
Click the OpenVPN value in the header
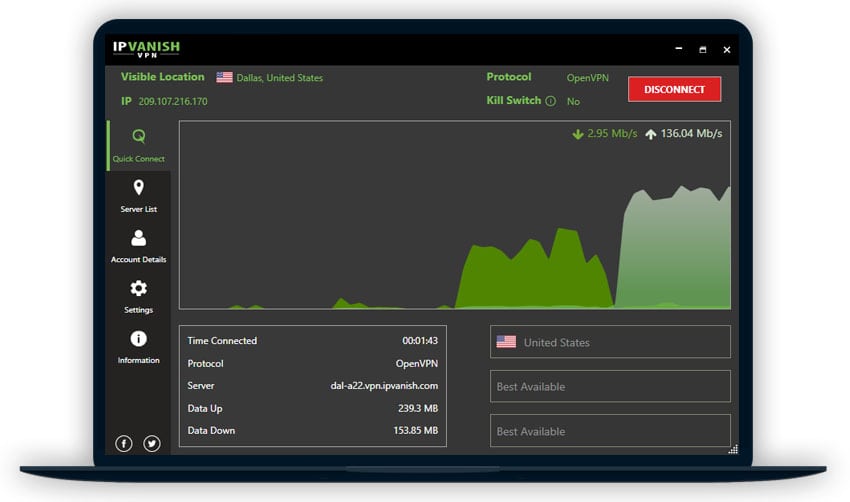[x=588, y=78]
